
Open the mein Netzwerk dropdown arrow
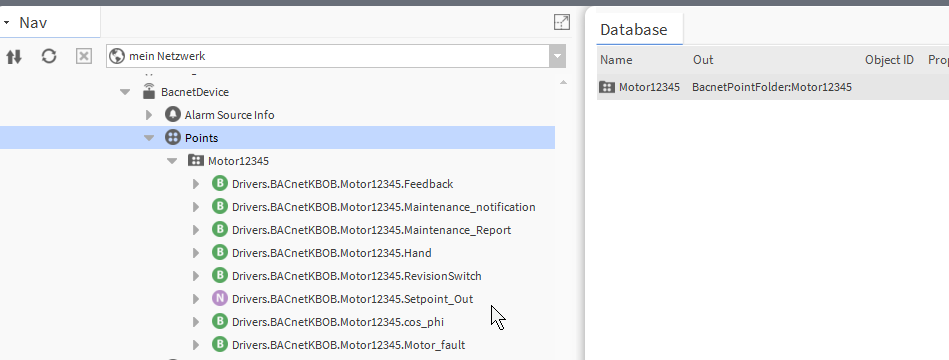coord(557,56)
